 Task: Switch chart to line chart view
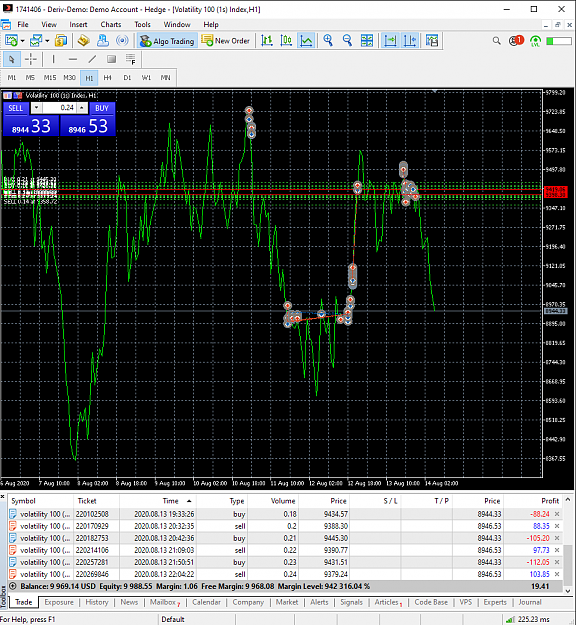click(x=306, y=41)
